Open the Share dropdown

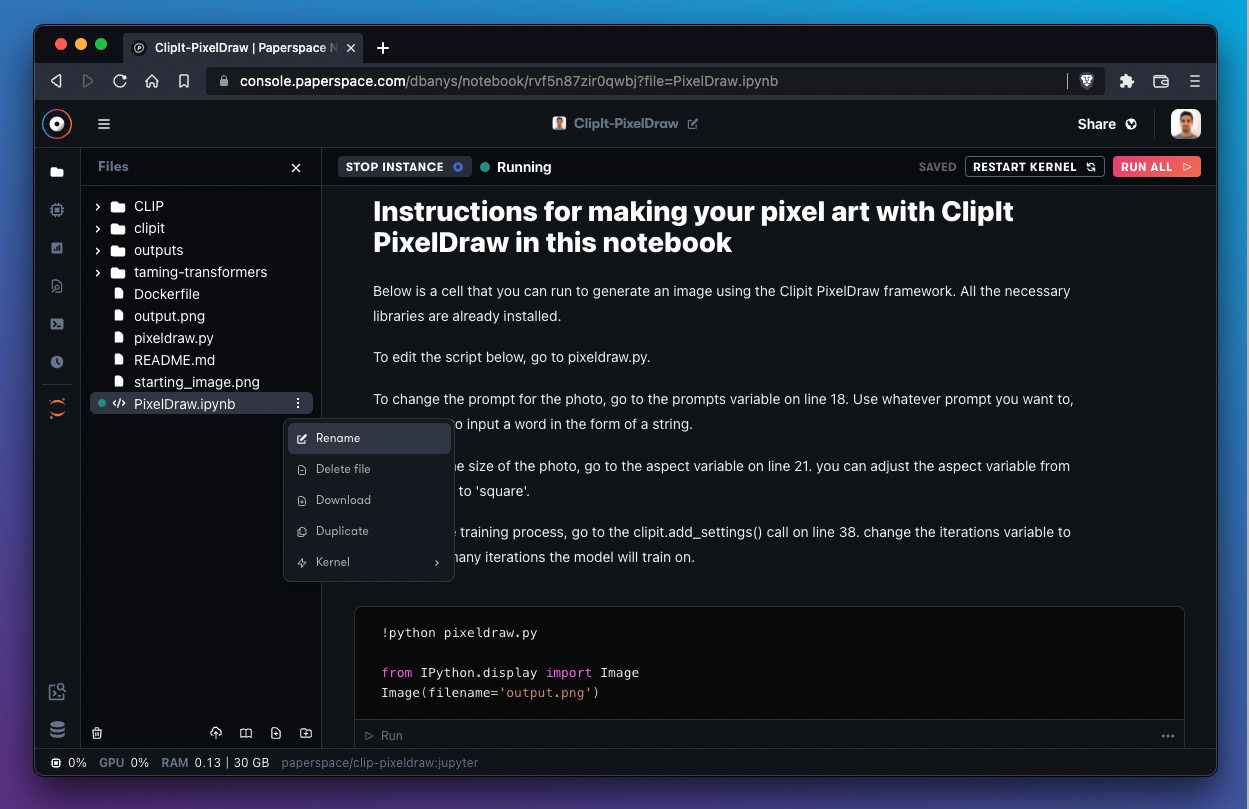tap(1107, 124)
